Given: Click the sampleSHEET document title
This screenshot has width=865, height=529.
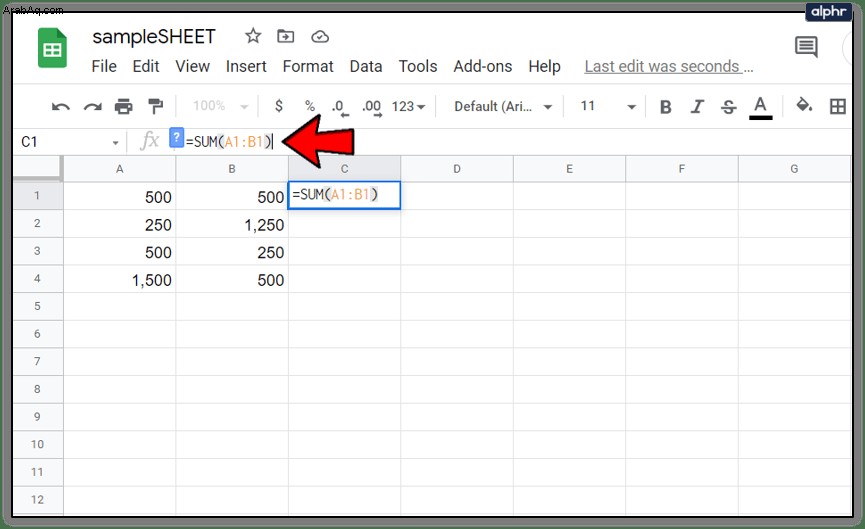Looking at the screenshot, I should [154, 37].
